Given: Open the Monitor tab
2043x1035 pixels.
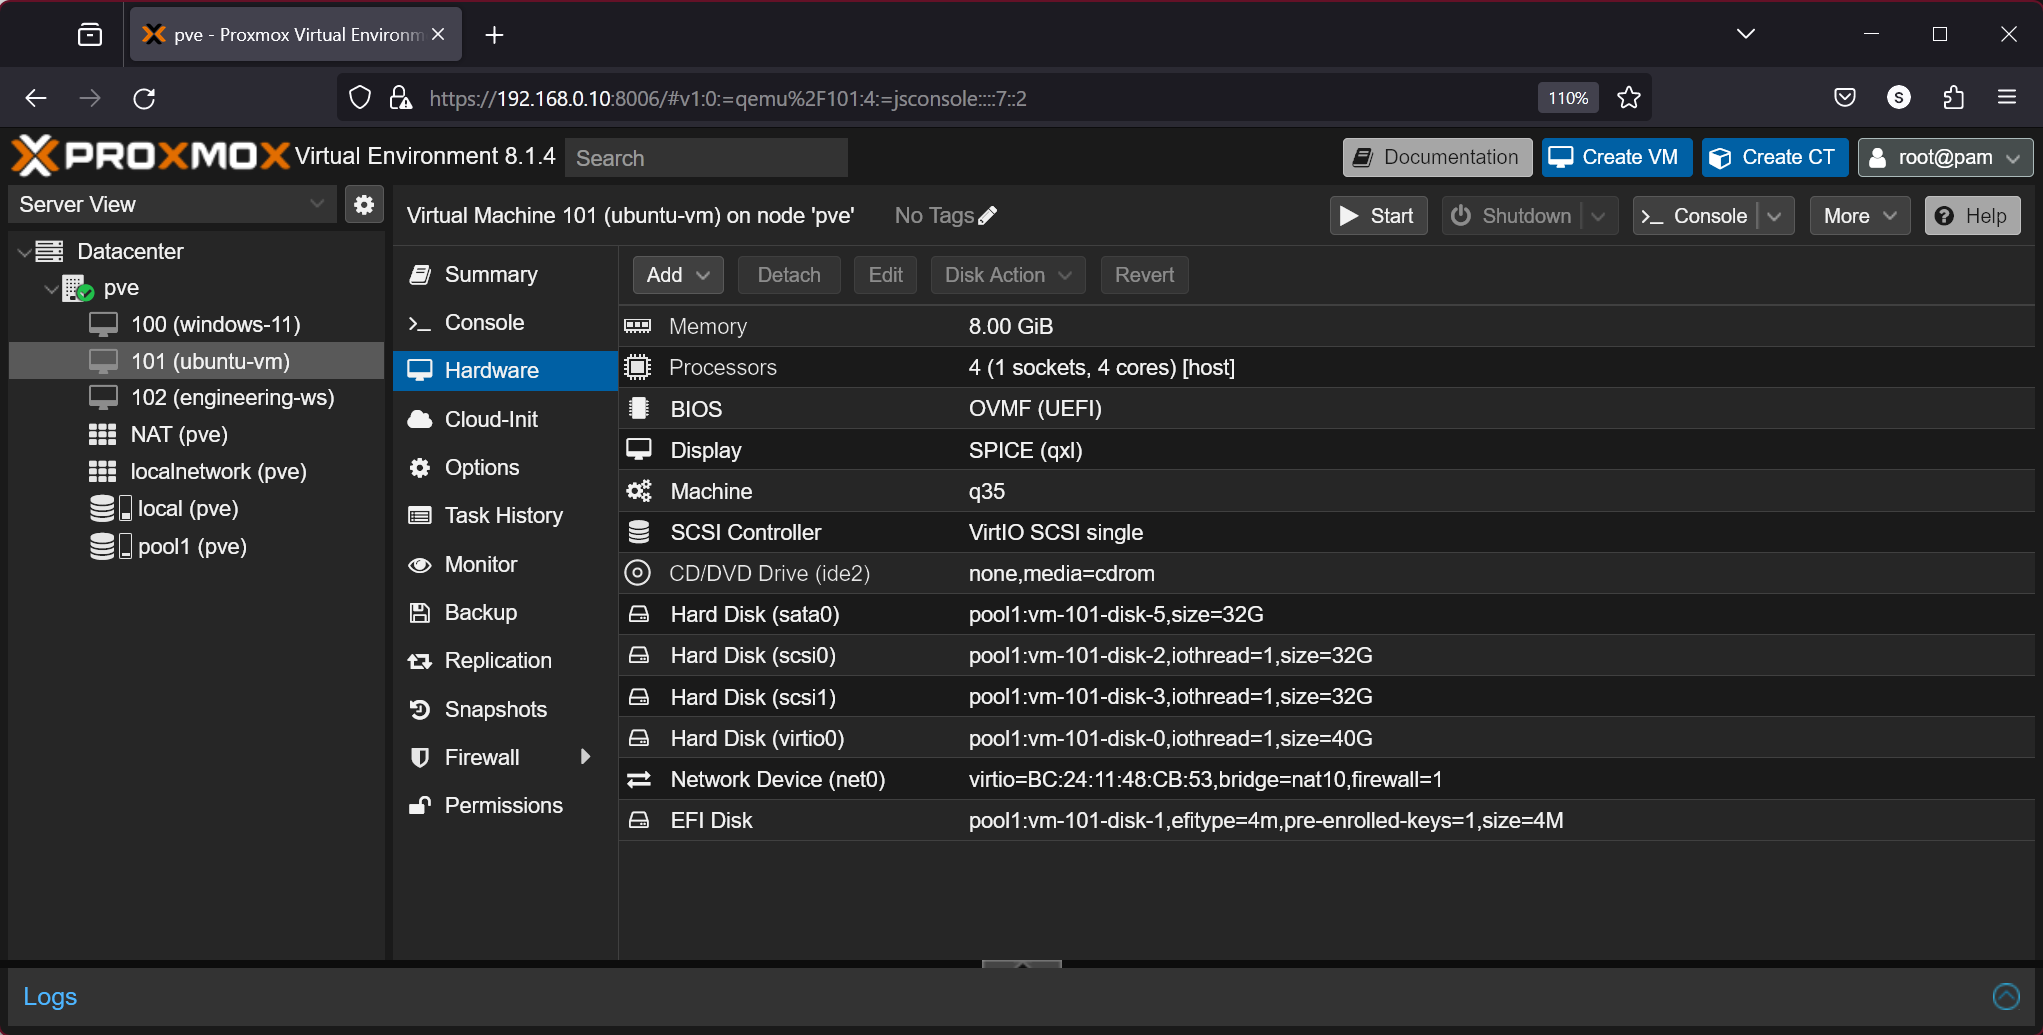Looking at the screenshot, I should click(505, 564).
